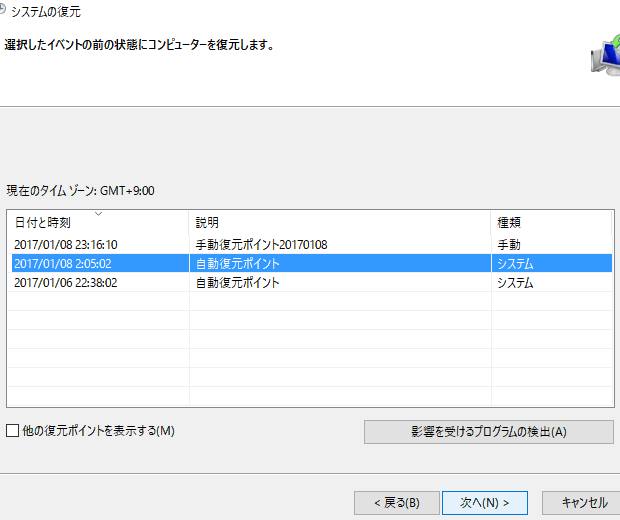Cancel the wizard with キャンセル button
The width and height of the screenshot is (620, 520).
(583, 502)
